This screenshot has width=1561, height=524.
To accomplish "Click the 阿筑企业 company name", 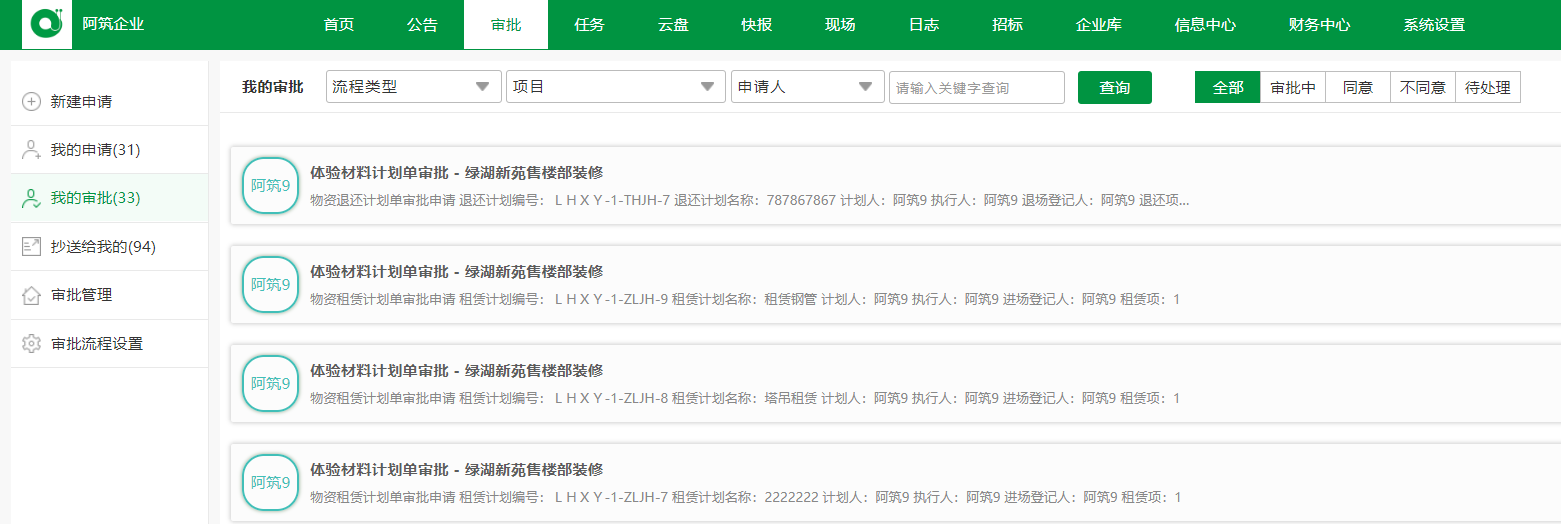I will [113, 23].
